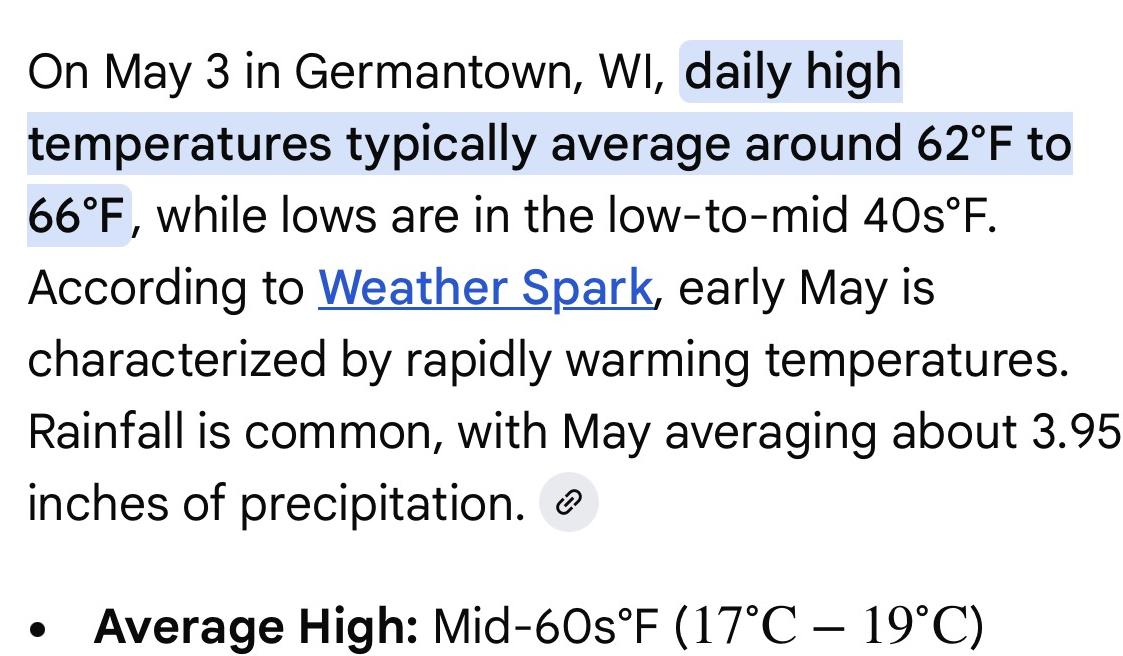
Task: Click 'characterized by rapidly warming temperatures' line
Action: point(548,360)
